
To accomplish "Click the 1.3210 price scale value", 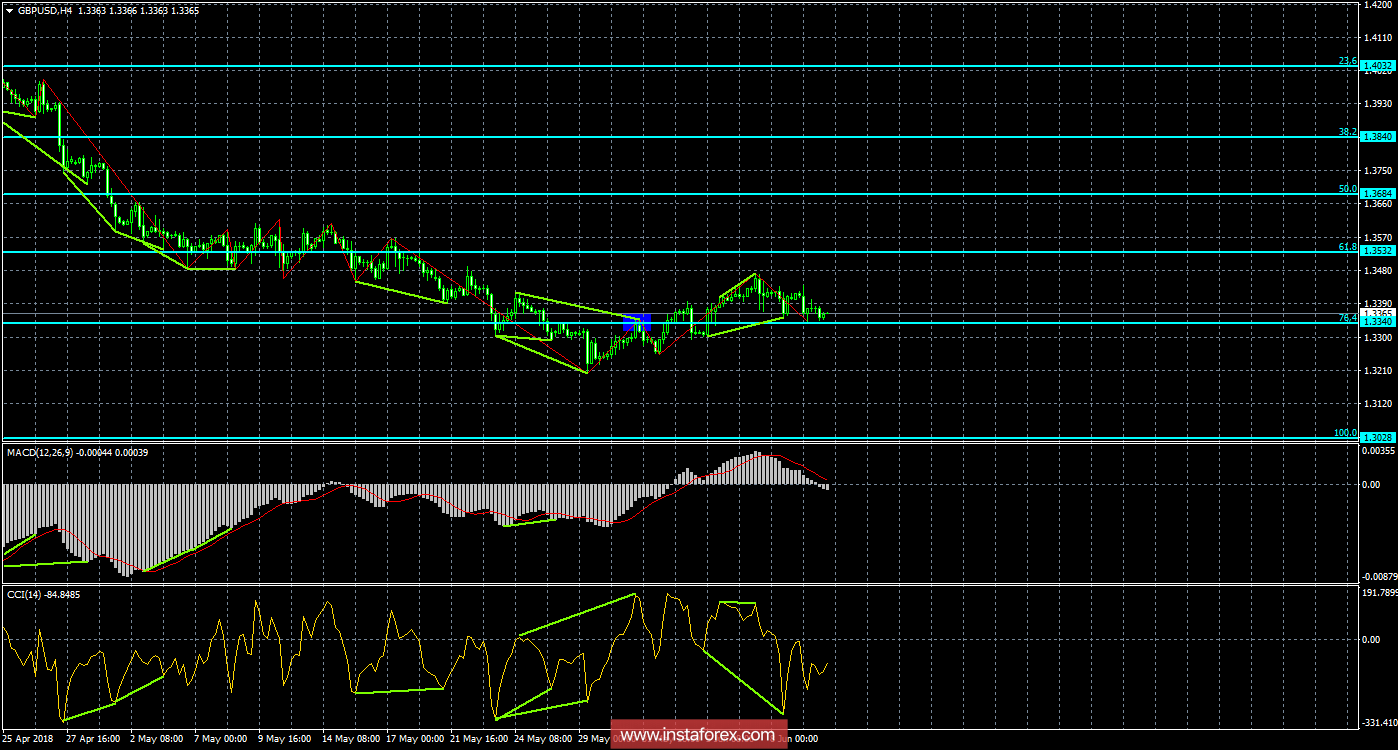I will coord(1380,370).
